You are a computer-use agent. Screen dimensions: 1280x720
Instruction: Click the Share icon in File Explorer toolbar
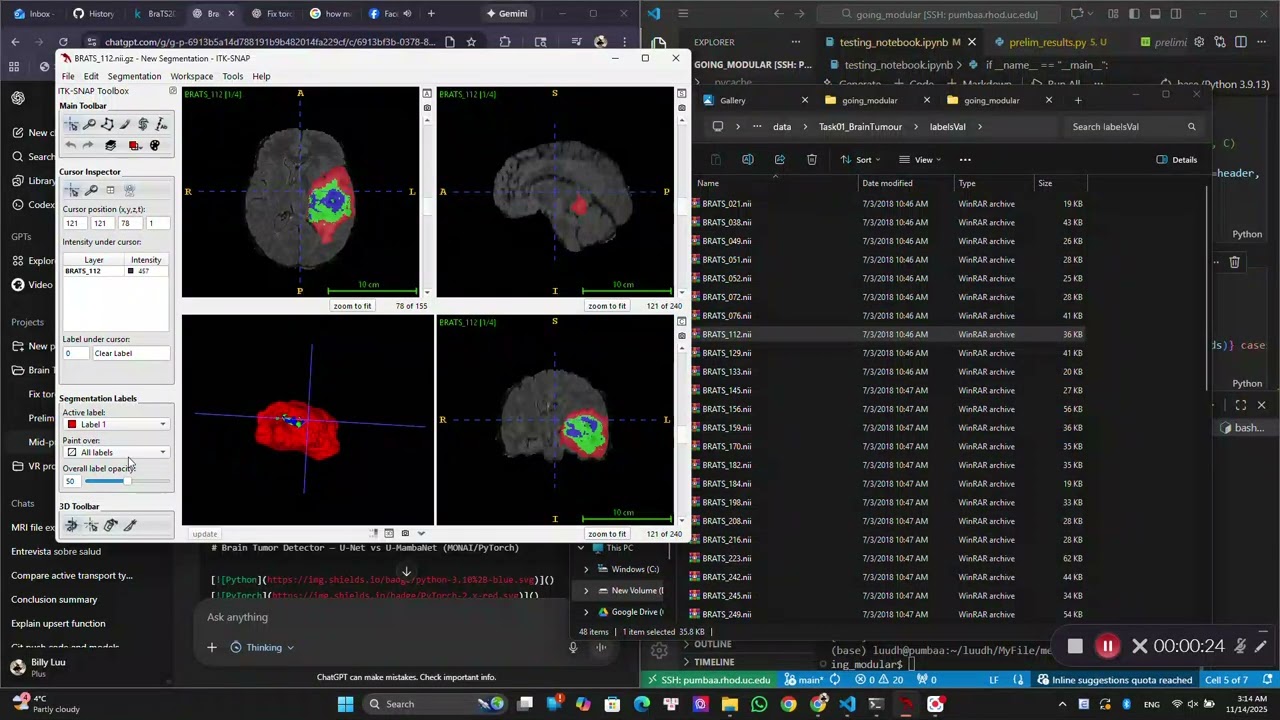(779, 160)
